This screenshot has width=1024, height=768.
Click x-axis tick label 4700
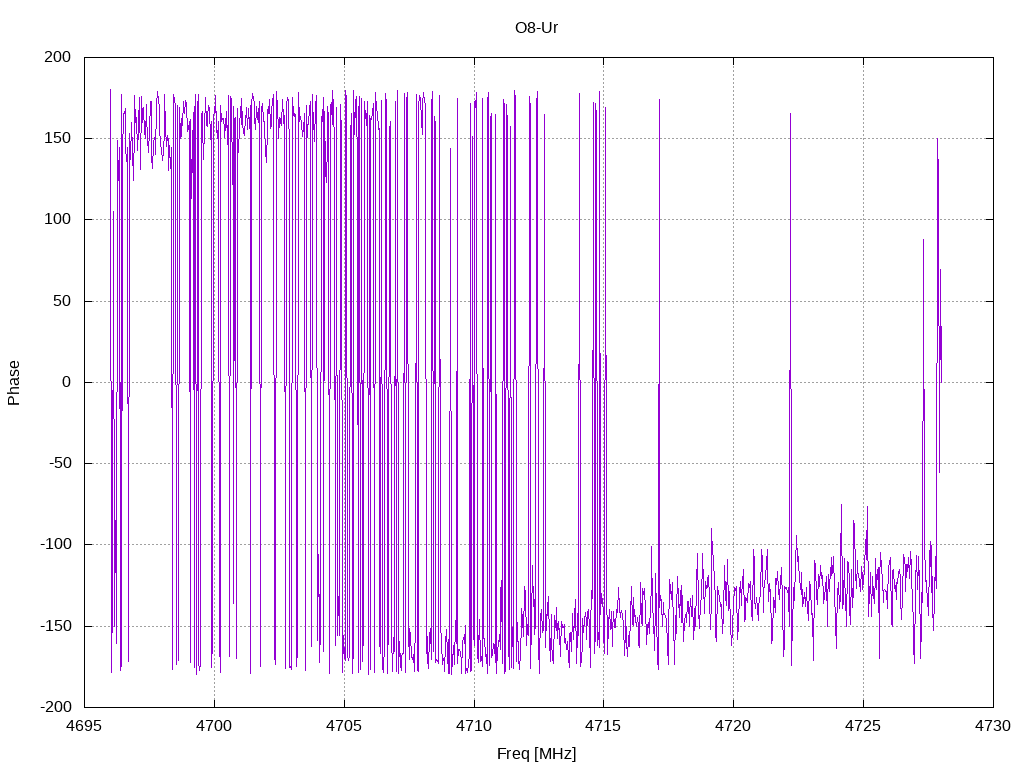point(214,726)
